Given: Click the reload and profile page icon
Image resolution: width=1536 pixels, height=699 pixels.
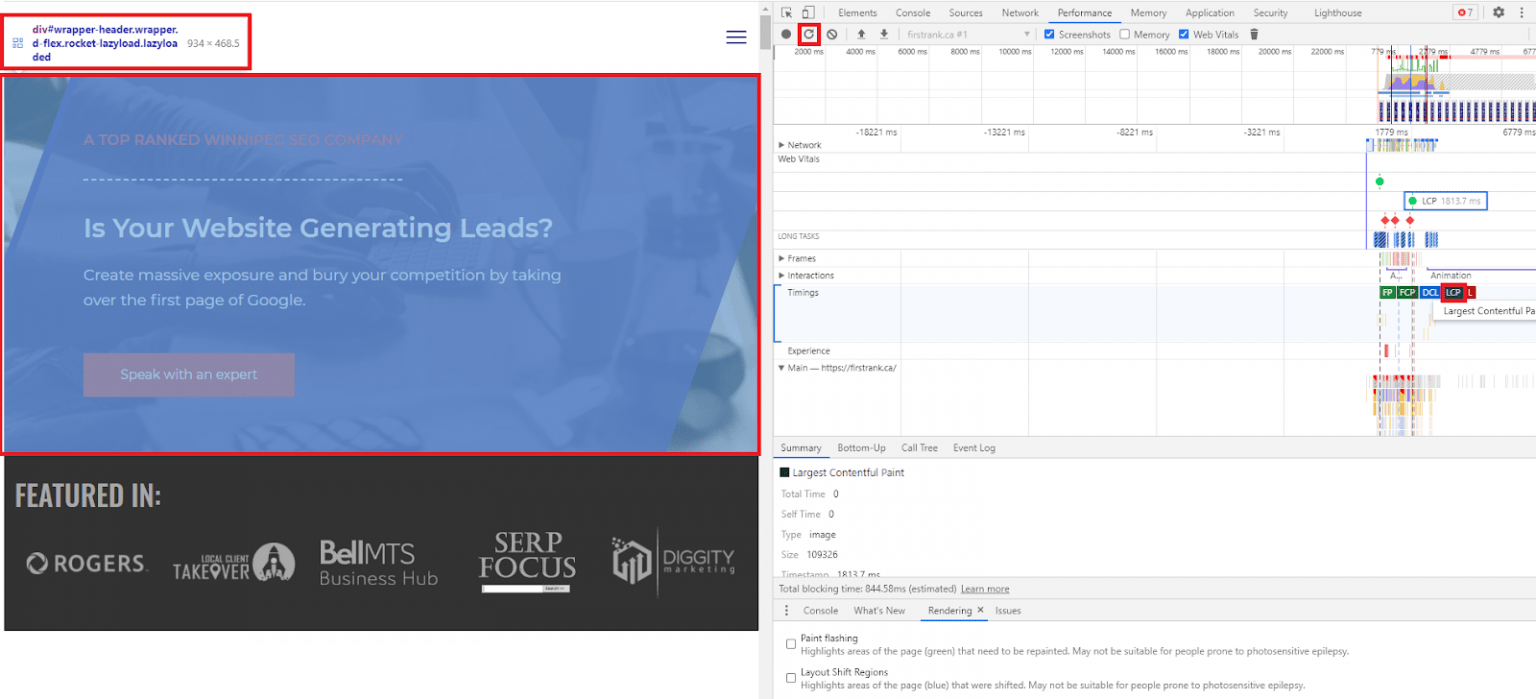Looking at the screenshot, I should click(809, 34).
